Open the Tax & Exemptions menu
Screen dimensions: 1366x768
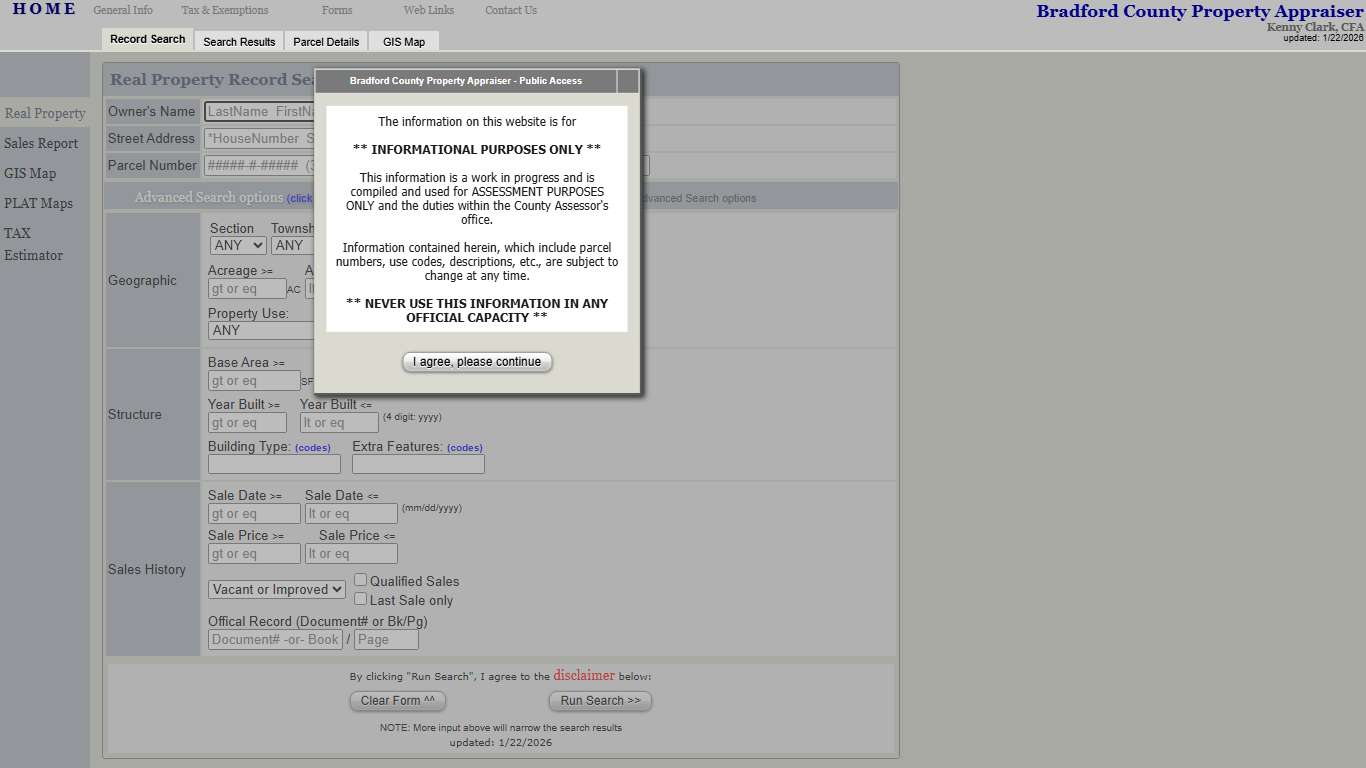tap(225, 10)
